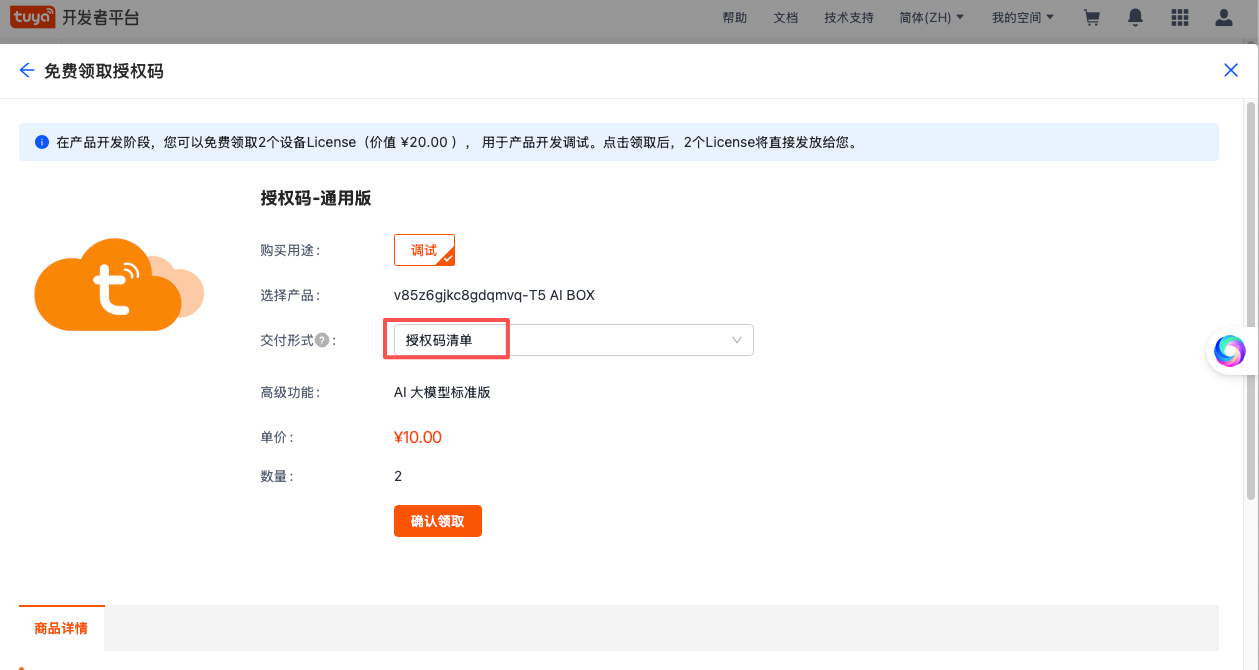Open the 授权码清单 delivery form dropdown
The height and width of the screenshot is (670, 1259).
(x=570, y=339)
